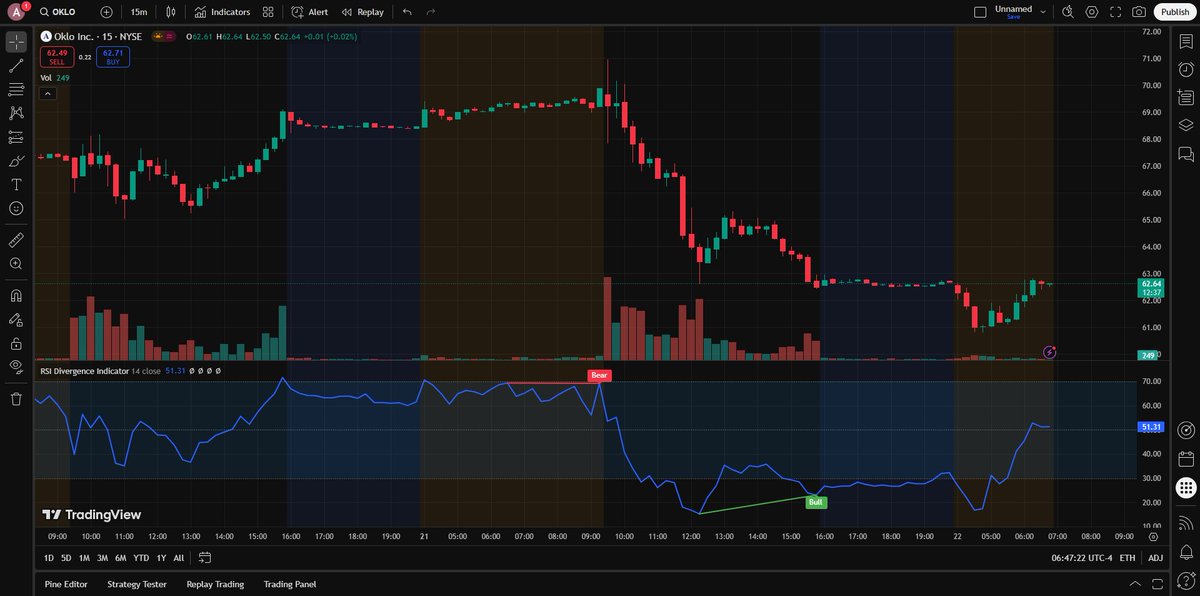Select the 3M date range
This screenshot has width=1200, height=596.
point(102,558)
